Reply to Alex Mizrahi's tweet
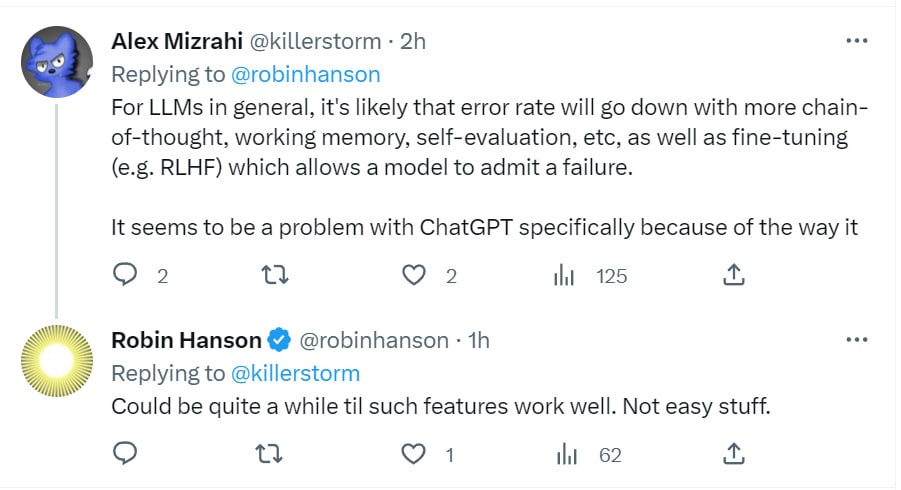This screenshot has height=490, width=901. (x=125, y=275)
